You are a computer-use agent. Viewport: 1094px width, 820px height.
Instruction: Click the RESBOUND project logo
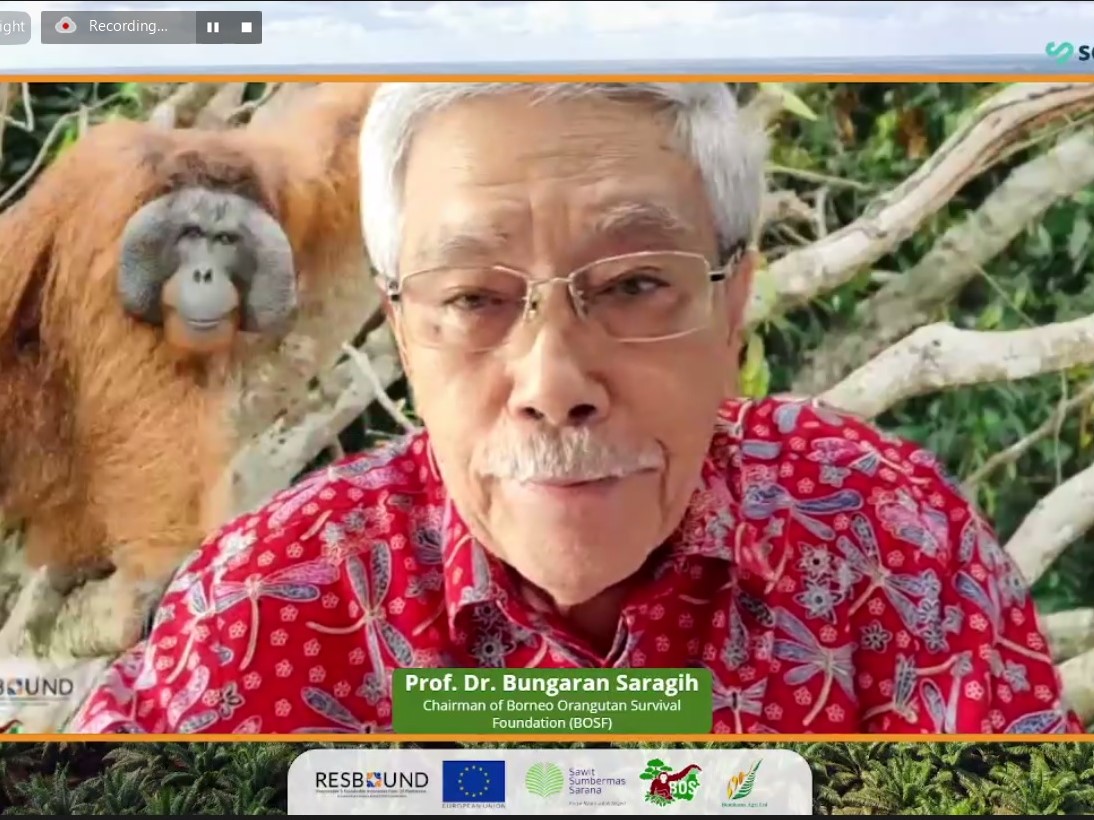pyautogui.click(x=370, y=783)
